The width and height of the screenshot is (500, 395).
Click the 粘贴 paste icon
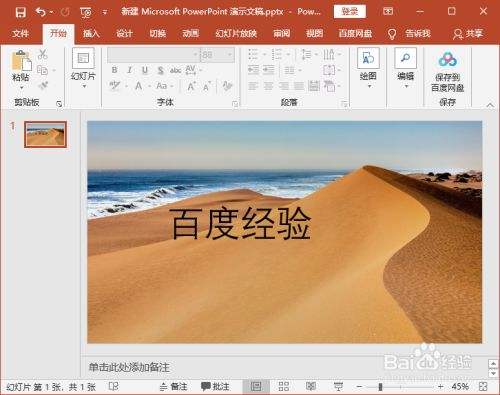(21, 61)
